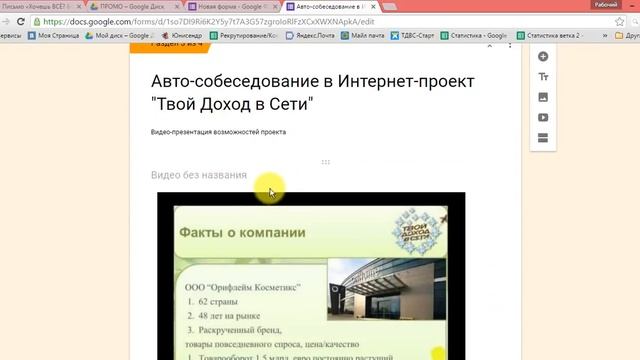The height and width of the screenshot is (360, 640).
Task: Open the Рекрутирование bookmark
Action: (244, 36)
